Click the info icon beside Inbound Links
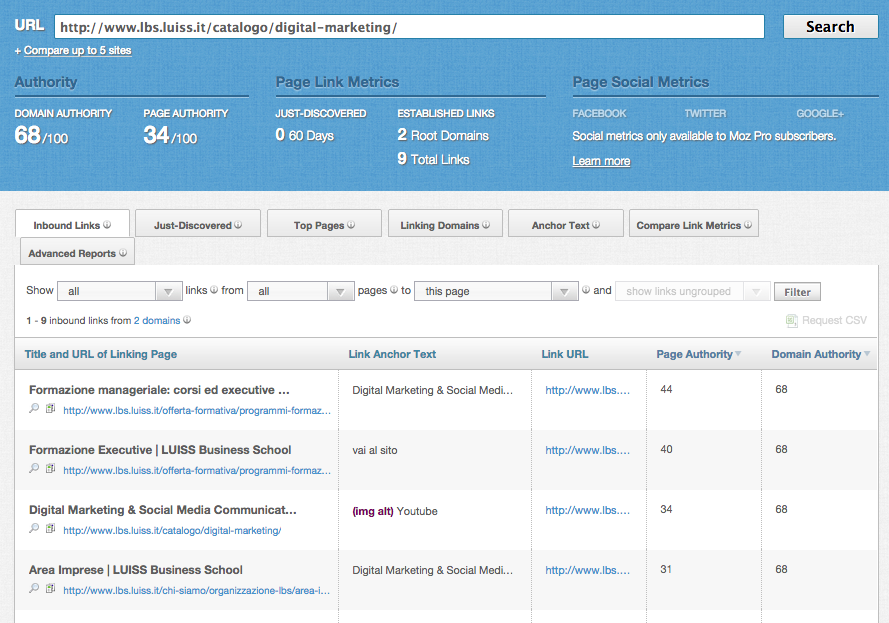The width and height of the screenshot is (889, 623). [107, 224]
